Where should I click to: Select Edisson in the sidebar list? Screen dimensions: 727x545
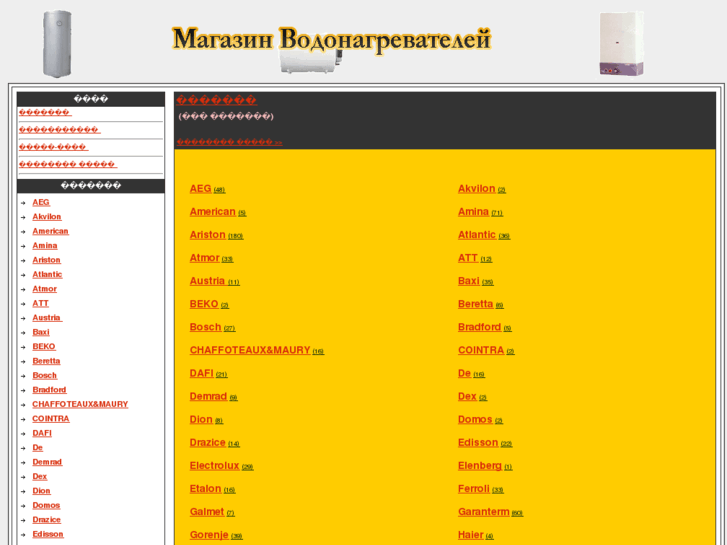coord(48,534)
